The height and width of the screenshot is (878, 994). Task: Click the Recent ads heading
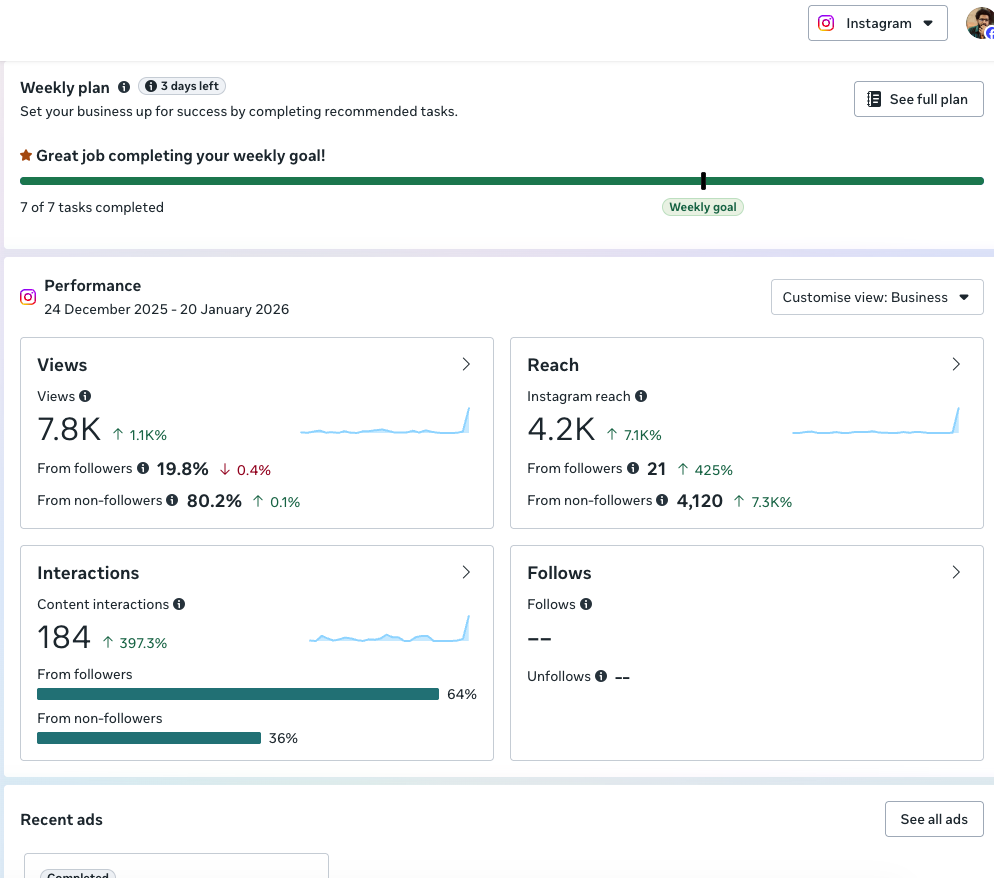pyautogui.click(x=61, y=820)
